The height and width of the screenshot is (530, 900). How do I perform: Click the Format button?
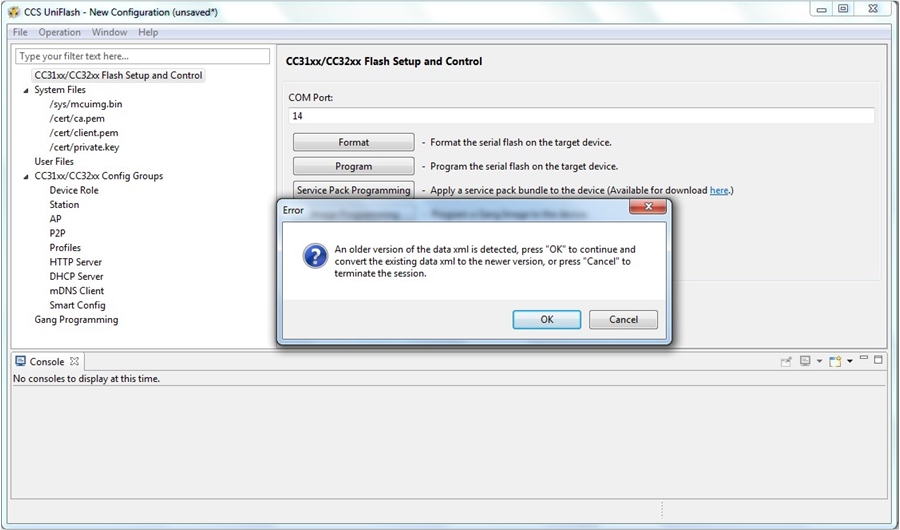coord(354,142)
